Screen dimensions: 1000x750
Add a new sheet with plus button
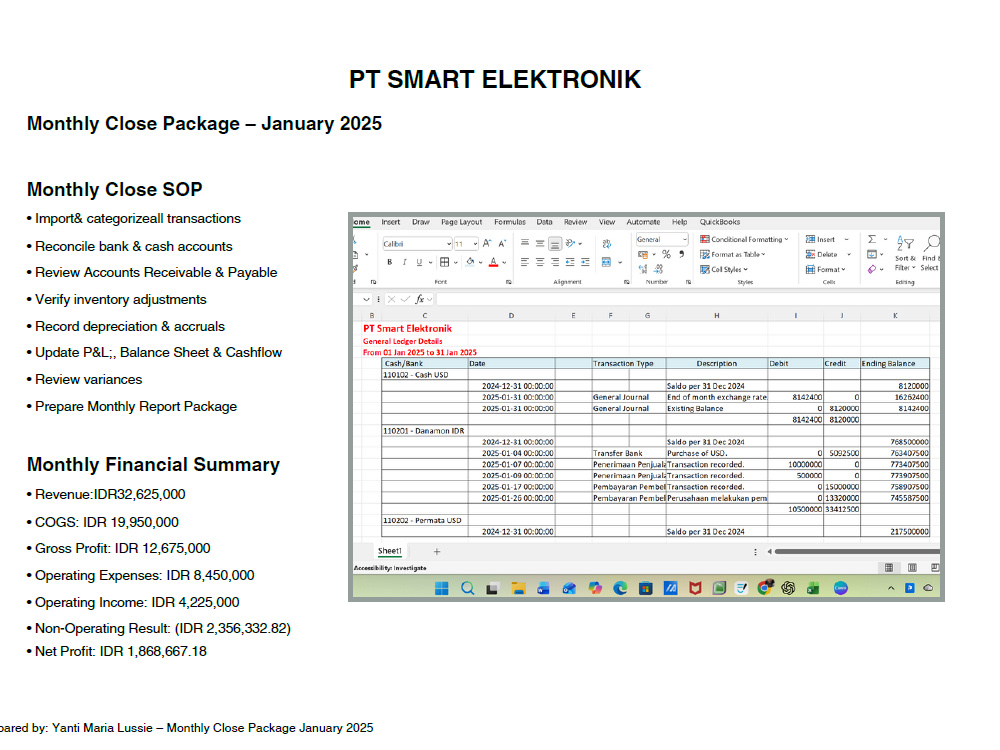(437, 552)
